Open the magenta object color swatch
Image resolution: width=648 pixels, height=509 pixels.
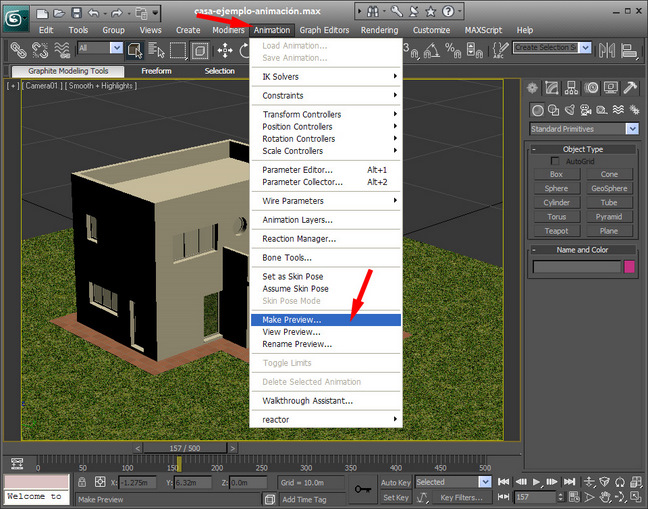click(x=630, y=267)
